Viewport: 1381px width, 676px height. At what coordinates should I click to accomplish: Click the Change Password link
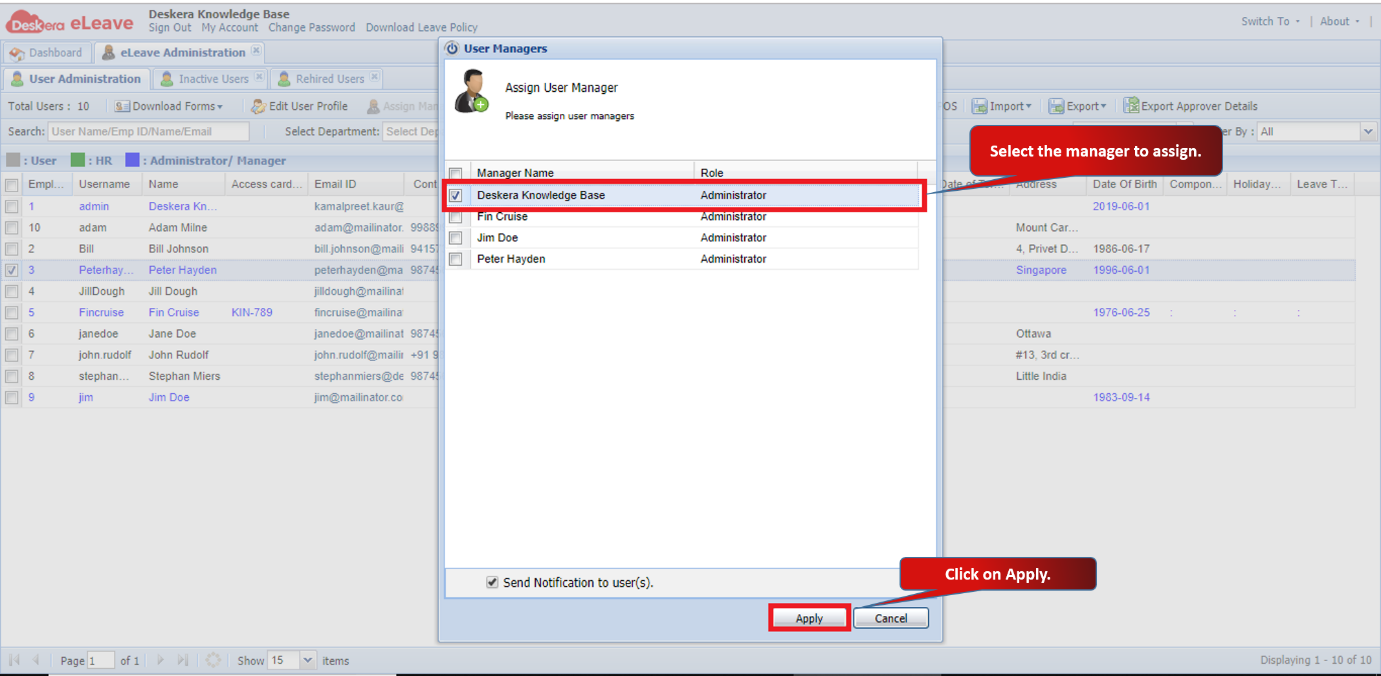pyautogui.click(x=312, y=28)
